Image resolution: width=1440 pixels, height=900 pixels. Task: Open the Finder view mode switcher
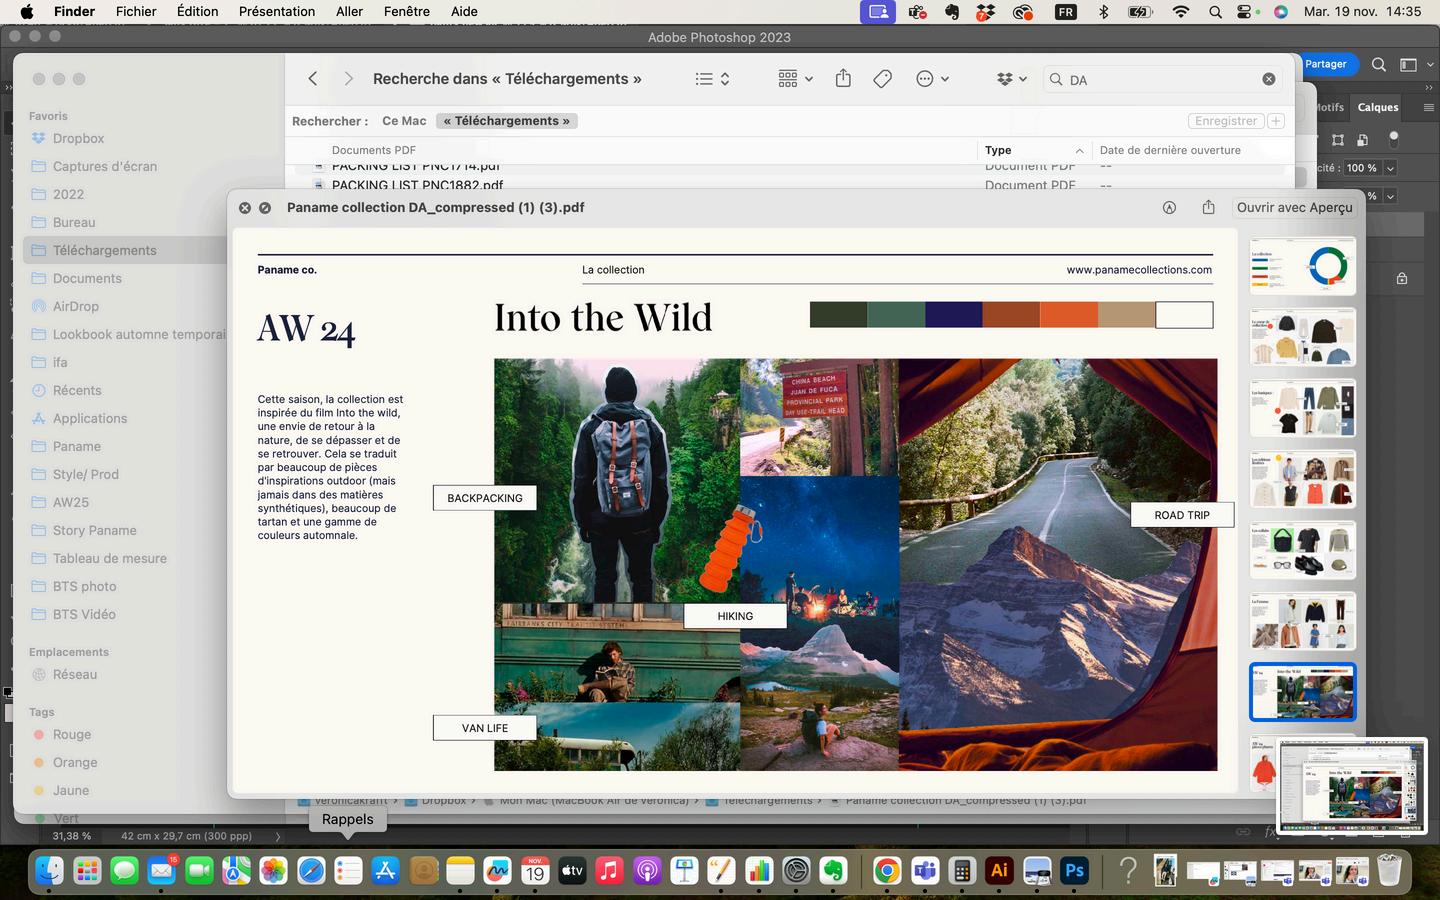[713, 79]
